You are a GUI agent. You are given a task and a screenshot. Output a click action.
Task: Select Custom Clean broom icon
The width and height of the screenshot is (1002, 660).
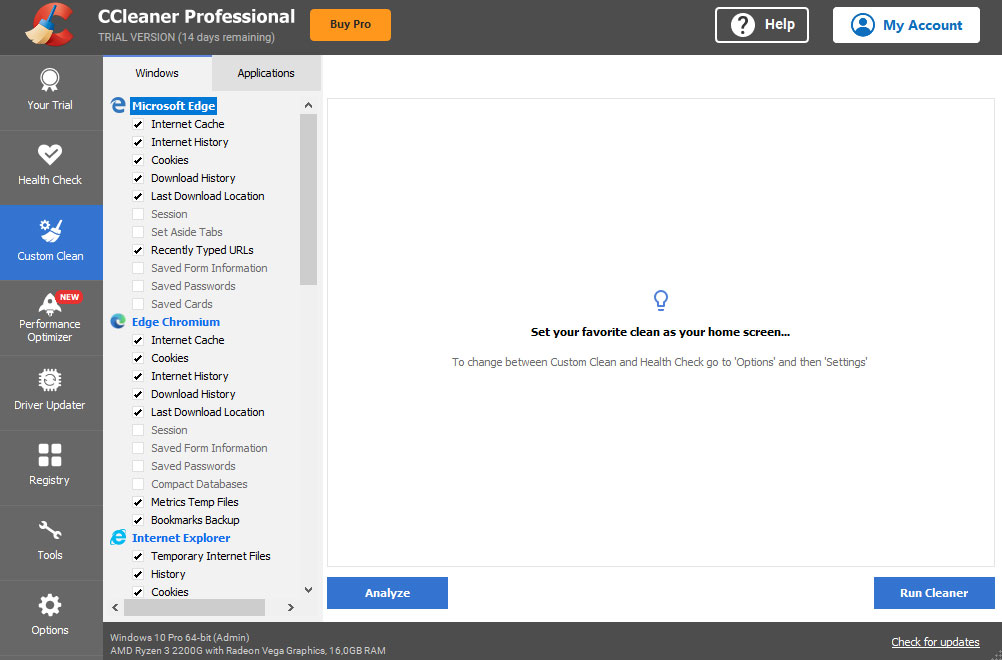click(50, 231)
